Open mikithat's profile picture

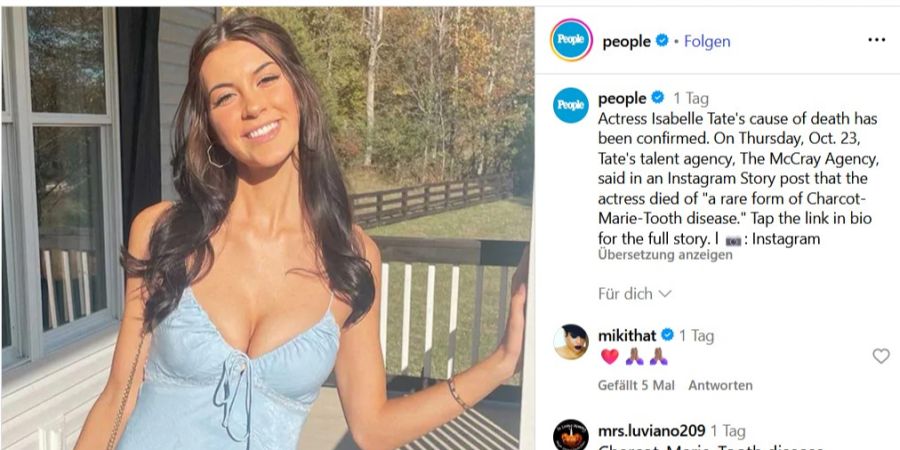(571, 342)
